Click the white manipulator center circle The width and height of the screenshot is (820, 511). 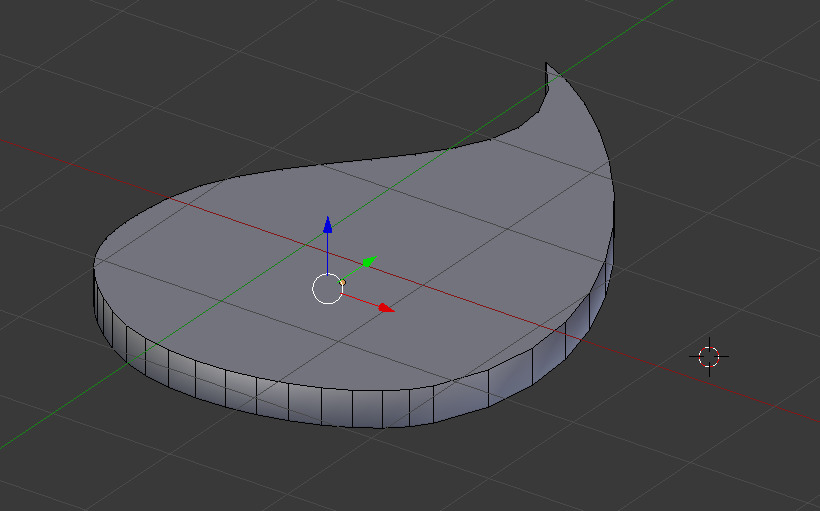(x=327, y=288)
